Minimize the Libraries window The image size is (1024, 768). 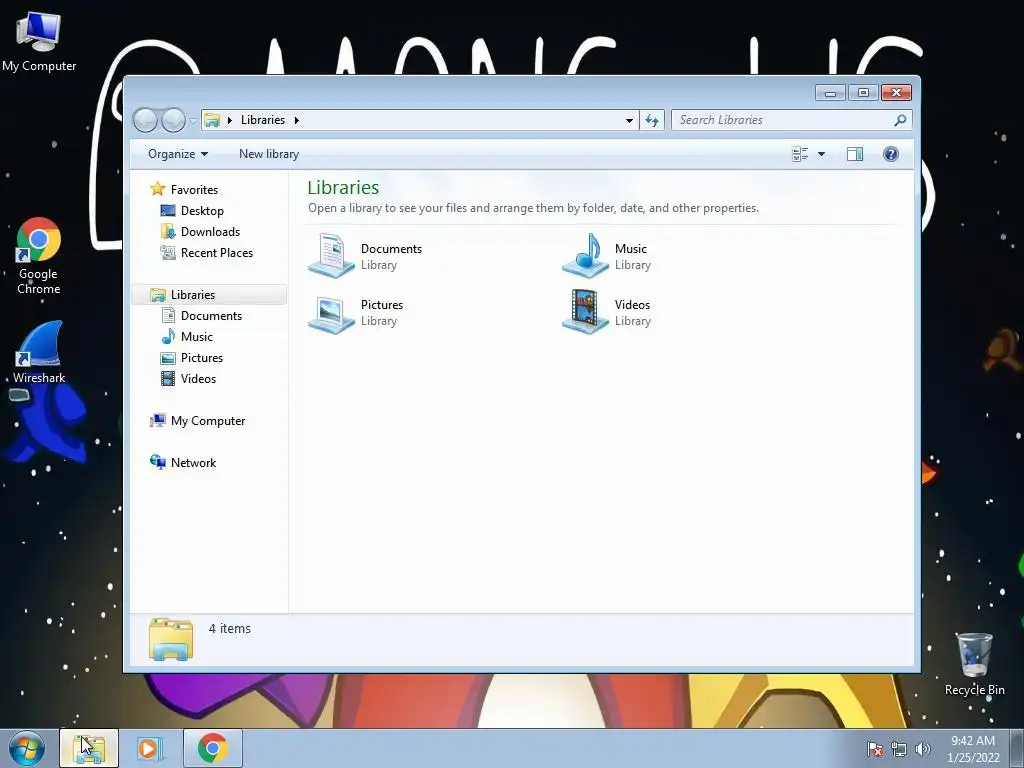[x=830, y=93]
